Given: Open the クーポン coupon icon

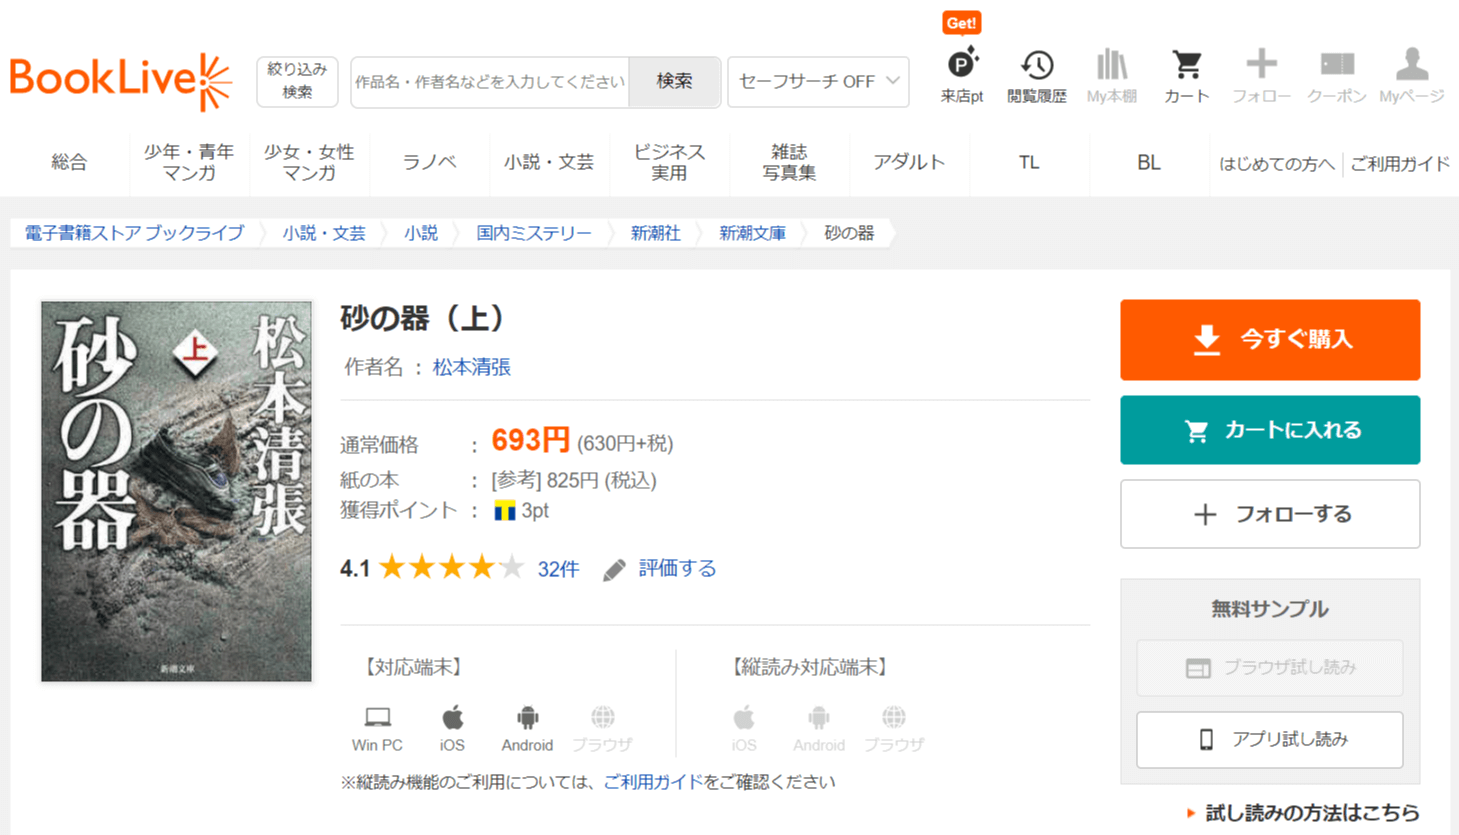Looking at the screenshot, I should (1336, 66).
